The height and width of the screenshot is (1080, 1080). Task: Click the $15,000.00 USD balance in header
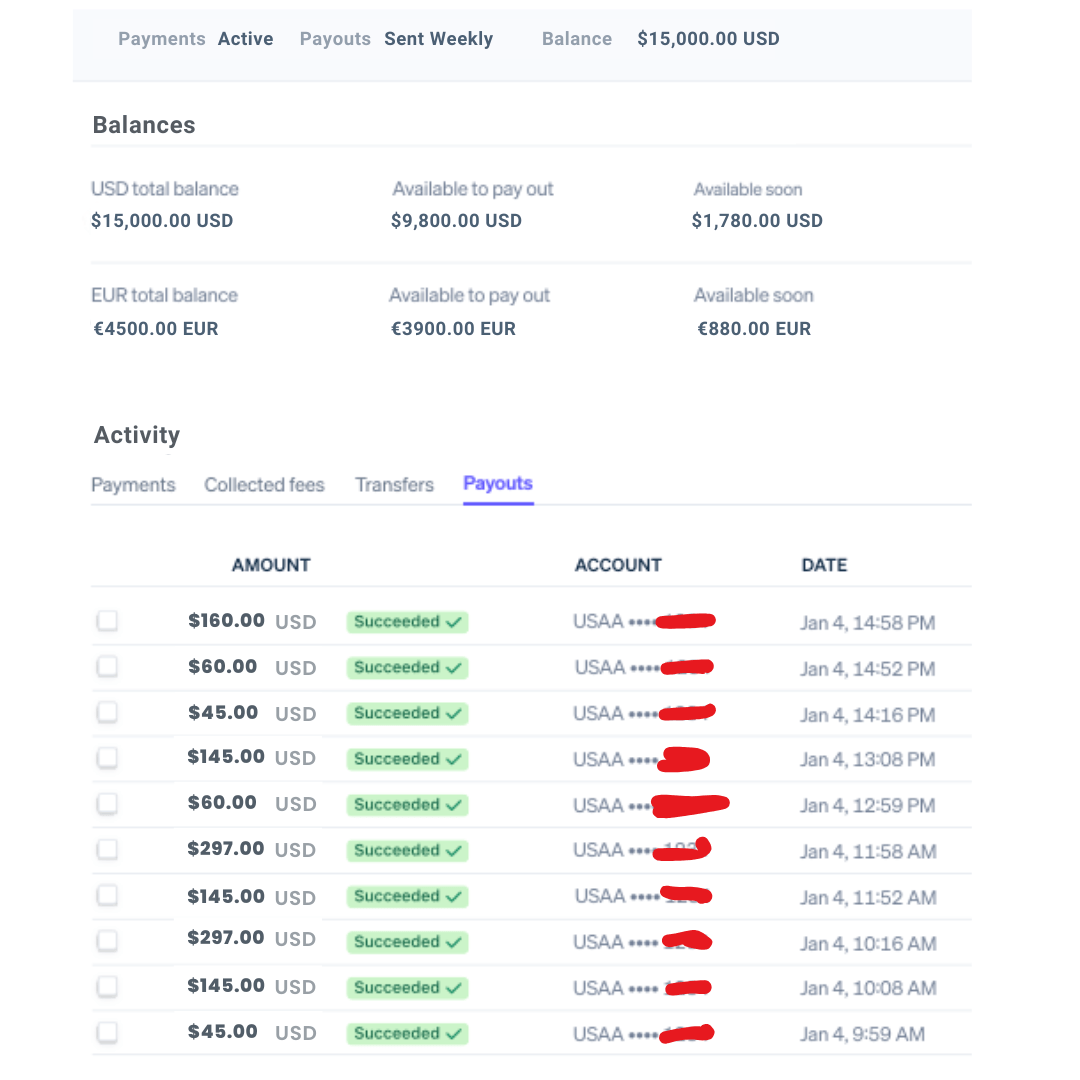[709, 39]
